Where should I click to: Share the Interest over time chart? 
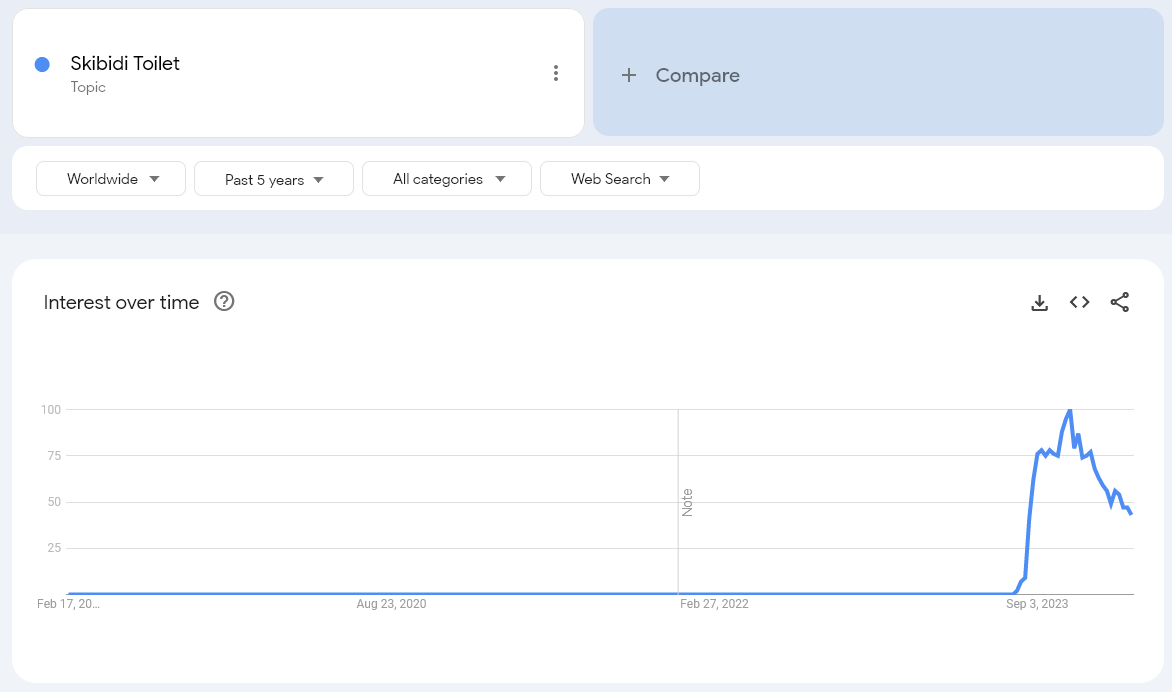coord(1120,302)
